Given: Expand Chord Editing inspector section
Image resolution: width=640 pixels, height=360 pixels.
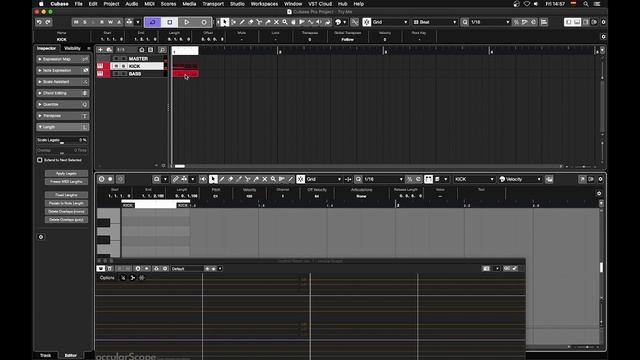Looking at the screenshot, I should pos(62,93).
